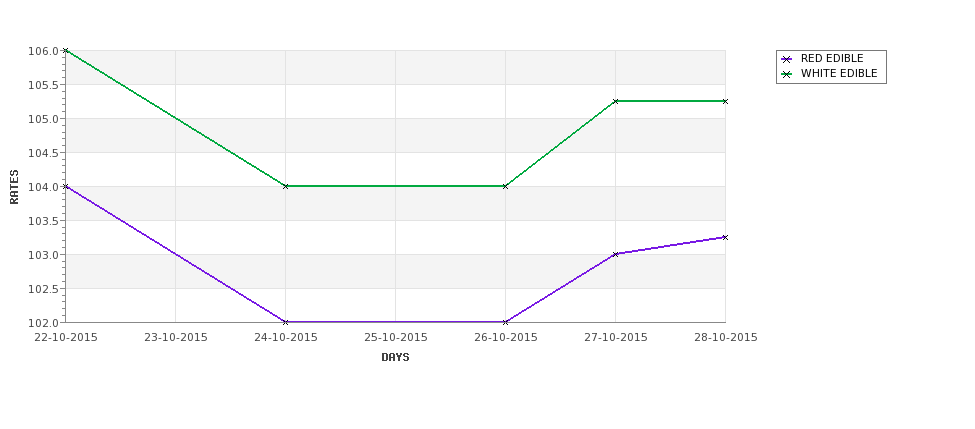Click the WHITE EDIBLE legend marker icon

(787, 74)
